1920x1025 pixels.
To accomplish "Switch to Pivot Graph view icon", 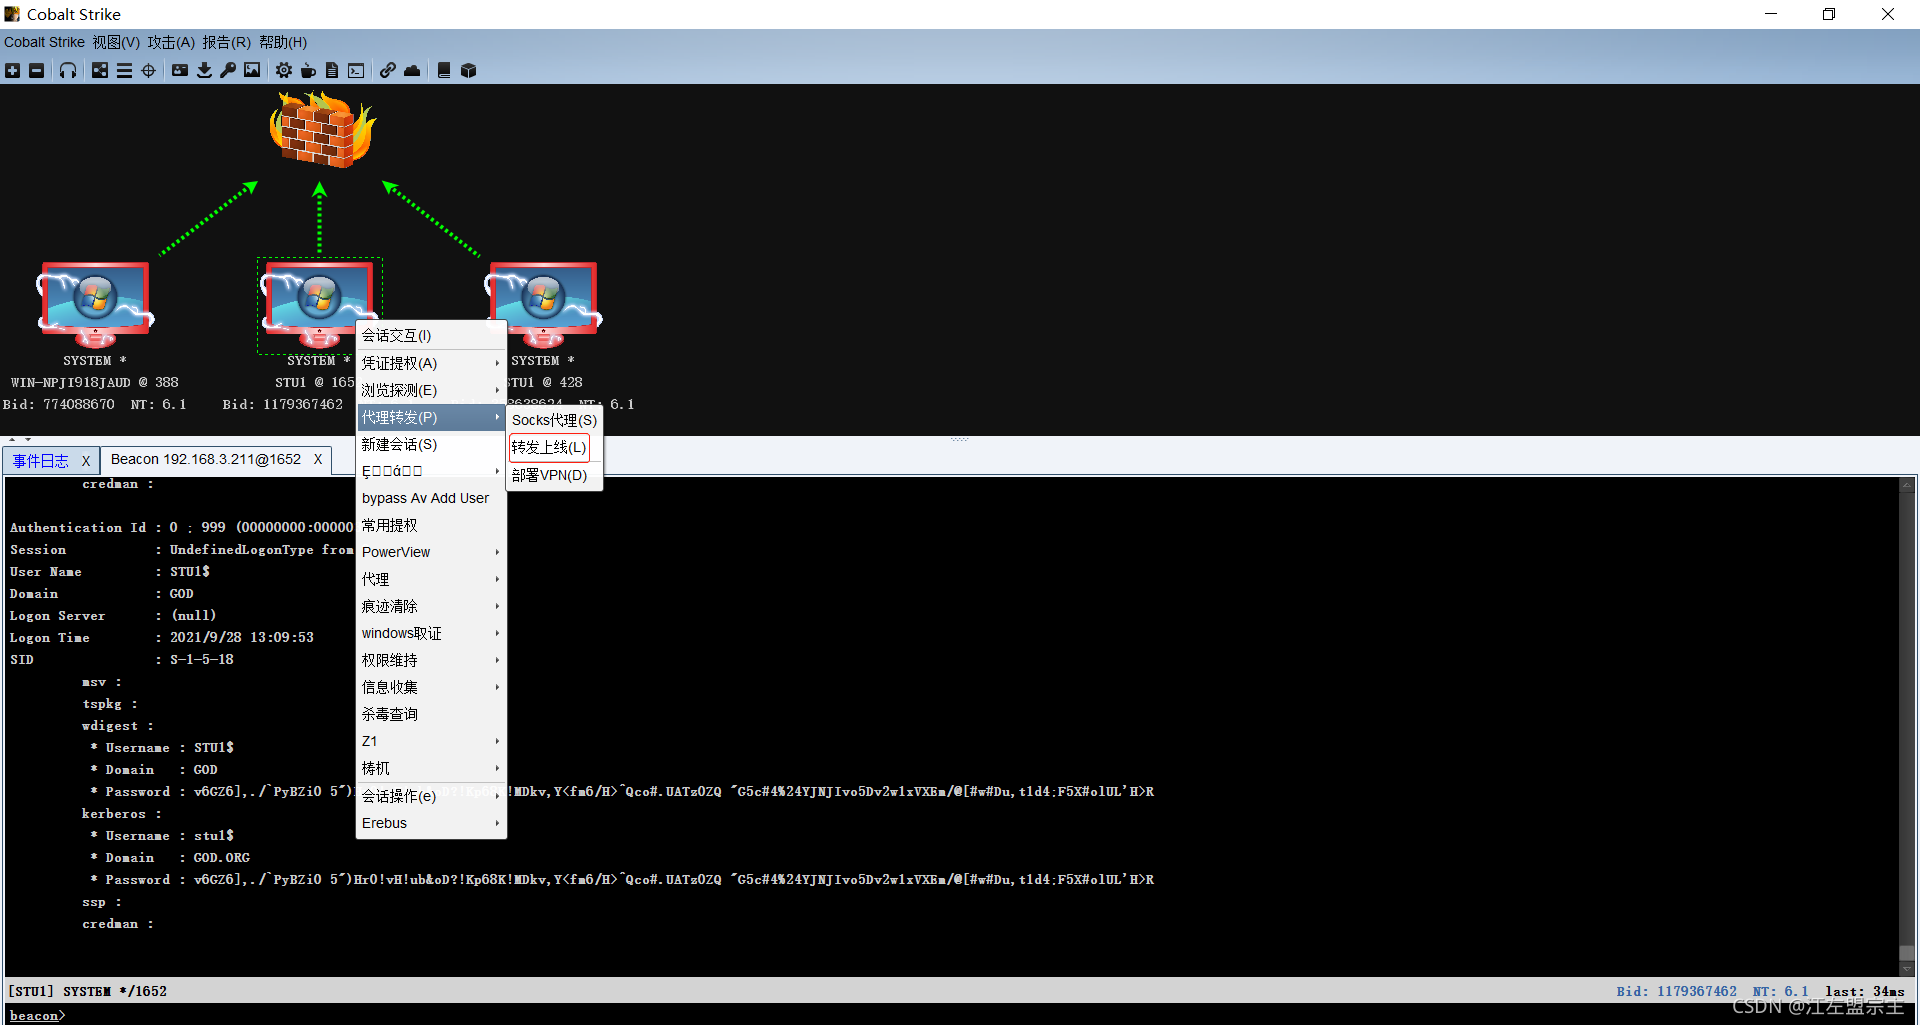I will pos(100,70).
